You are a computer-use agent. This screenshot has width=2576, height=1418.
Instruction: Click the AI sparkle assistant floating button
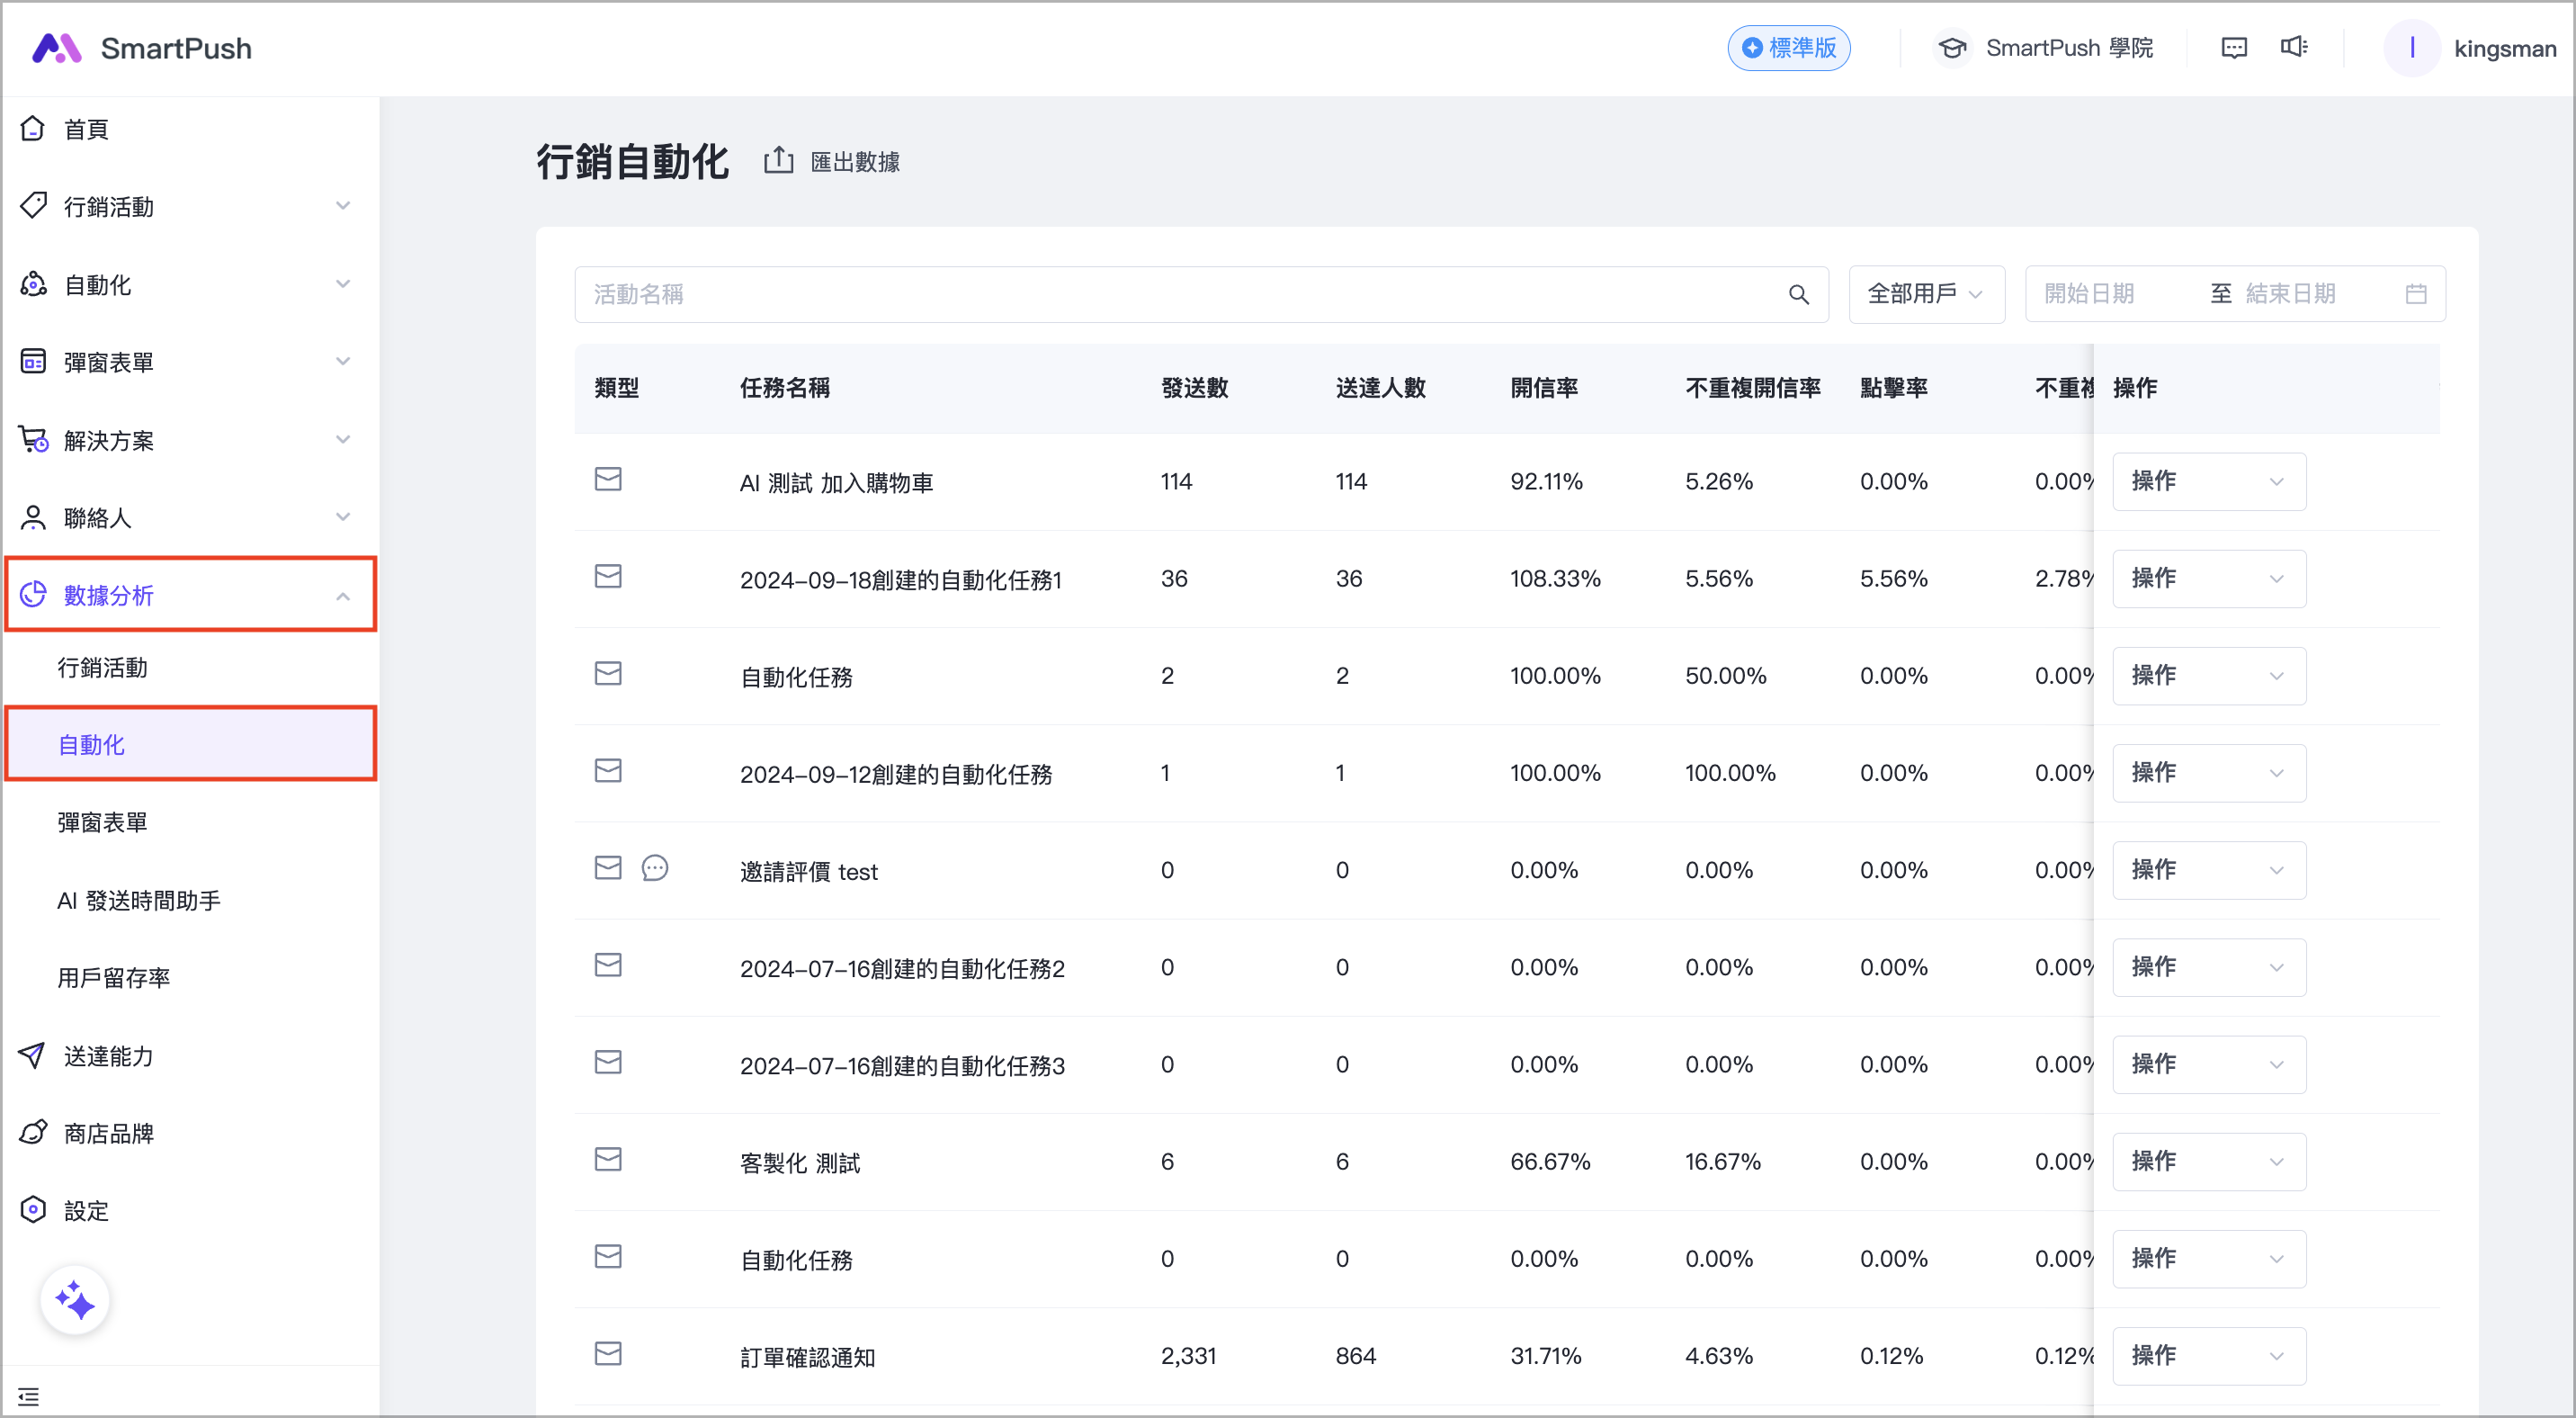[x=75, y=1300]
